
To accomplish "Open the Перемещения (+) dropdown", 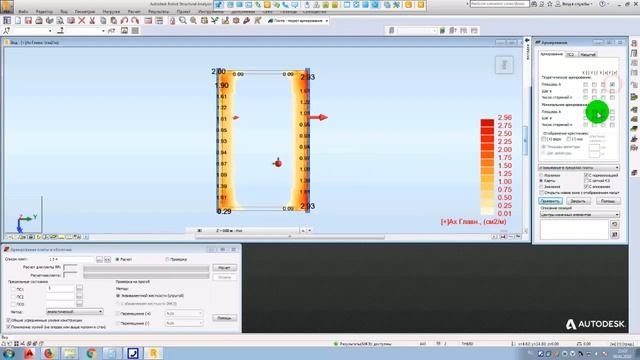I will click(184, 313).
